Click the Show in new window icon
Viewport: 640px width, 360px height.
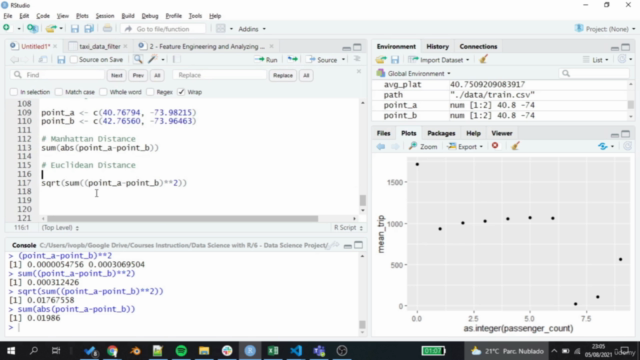pyautogui.click(x=42, y=60)
